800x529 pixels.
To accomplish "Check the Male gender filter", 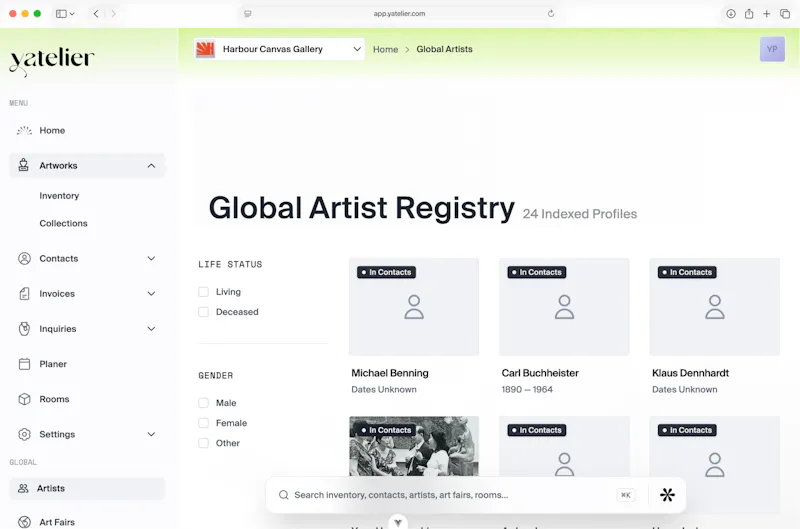I will [204, 403].
